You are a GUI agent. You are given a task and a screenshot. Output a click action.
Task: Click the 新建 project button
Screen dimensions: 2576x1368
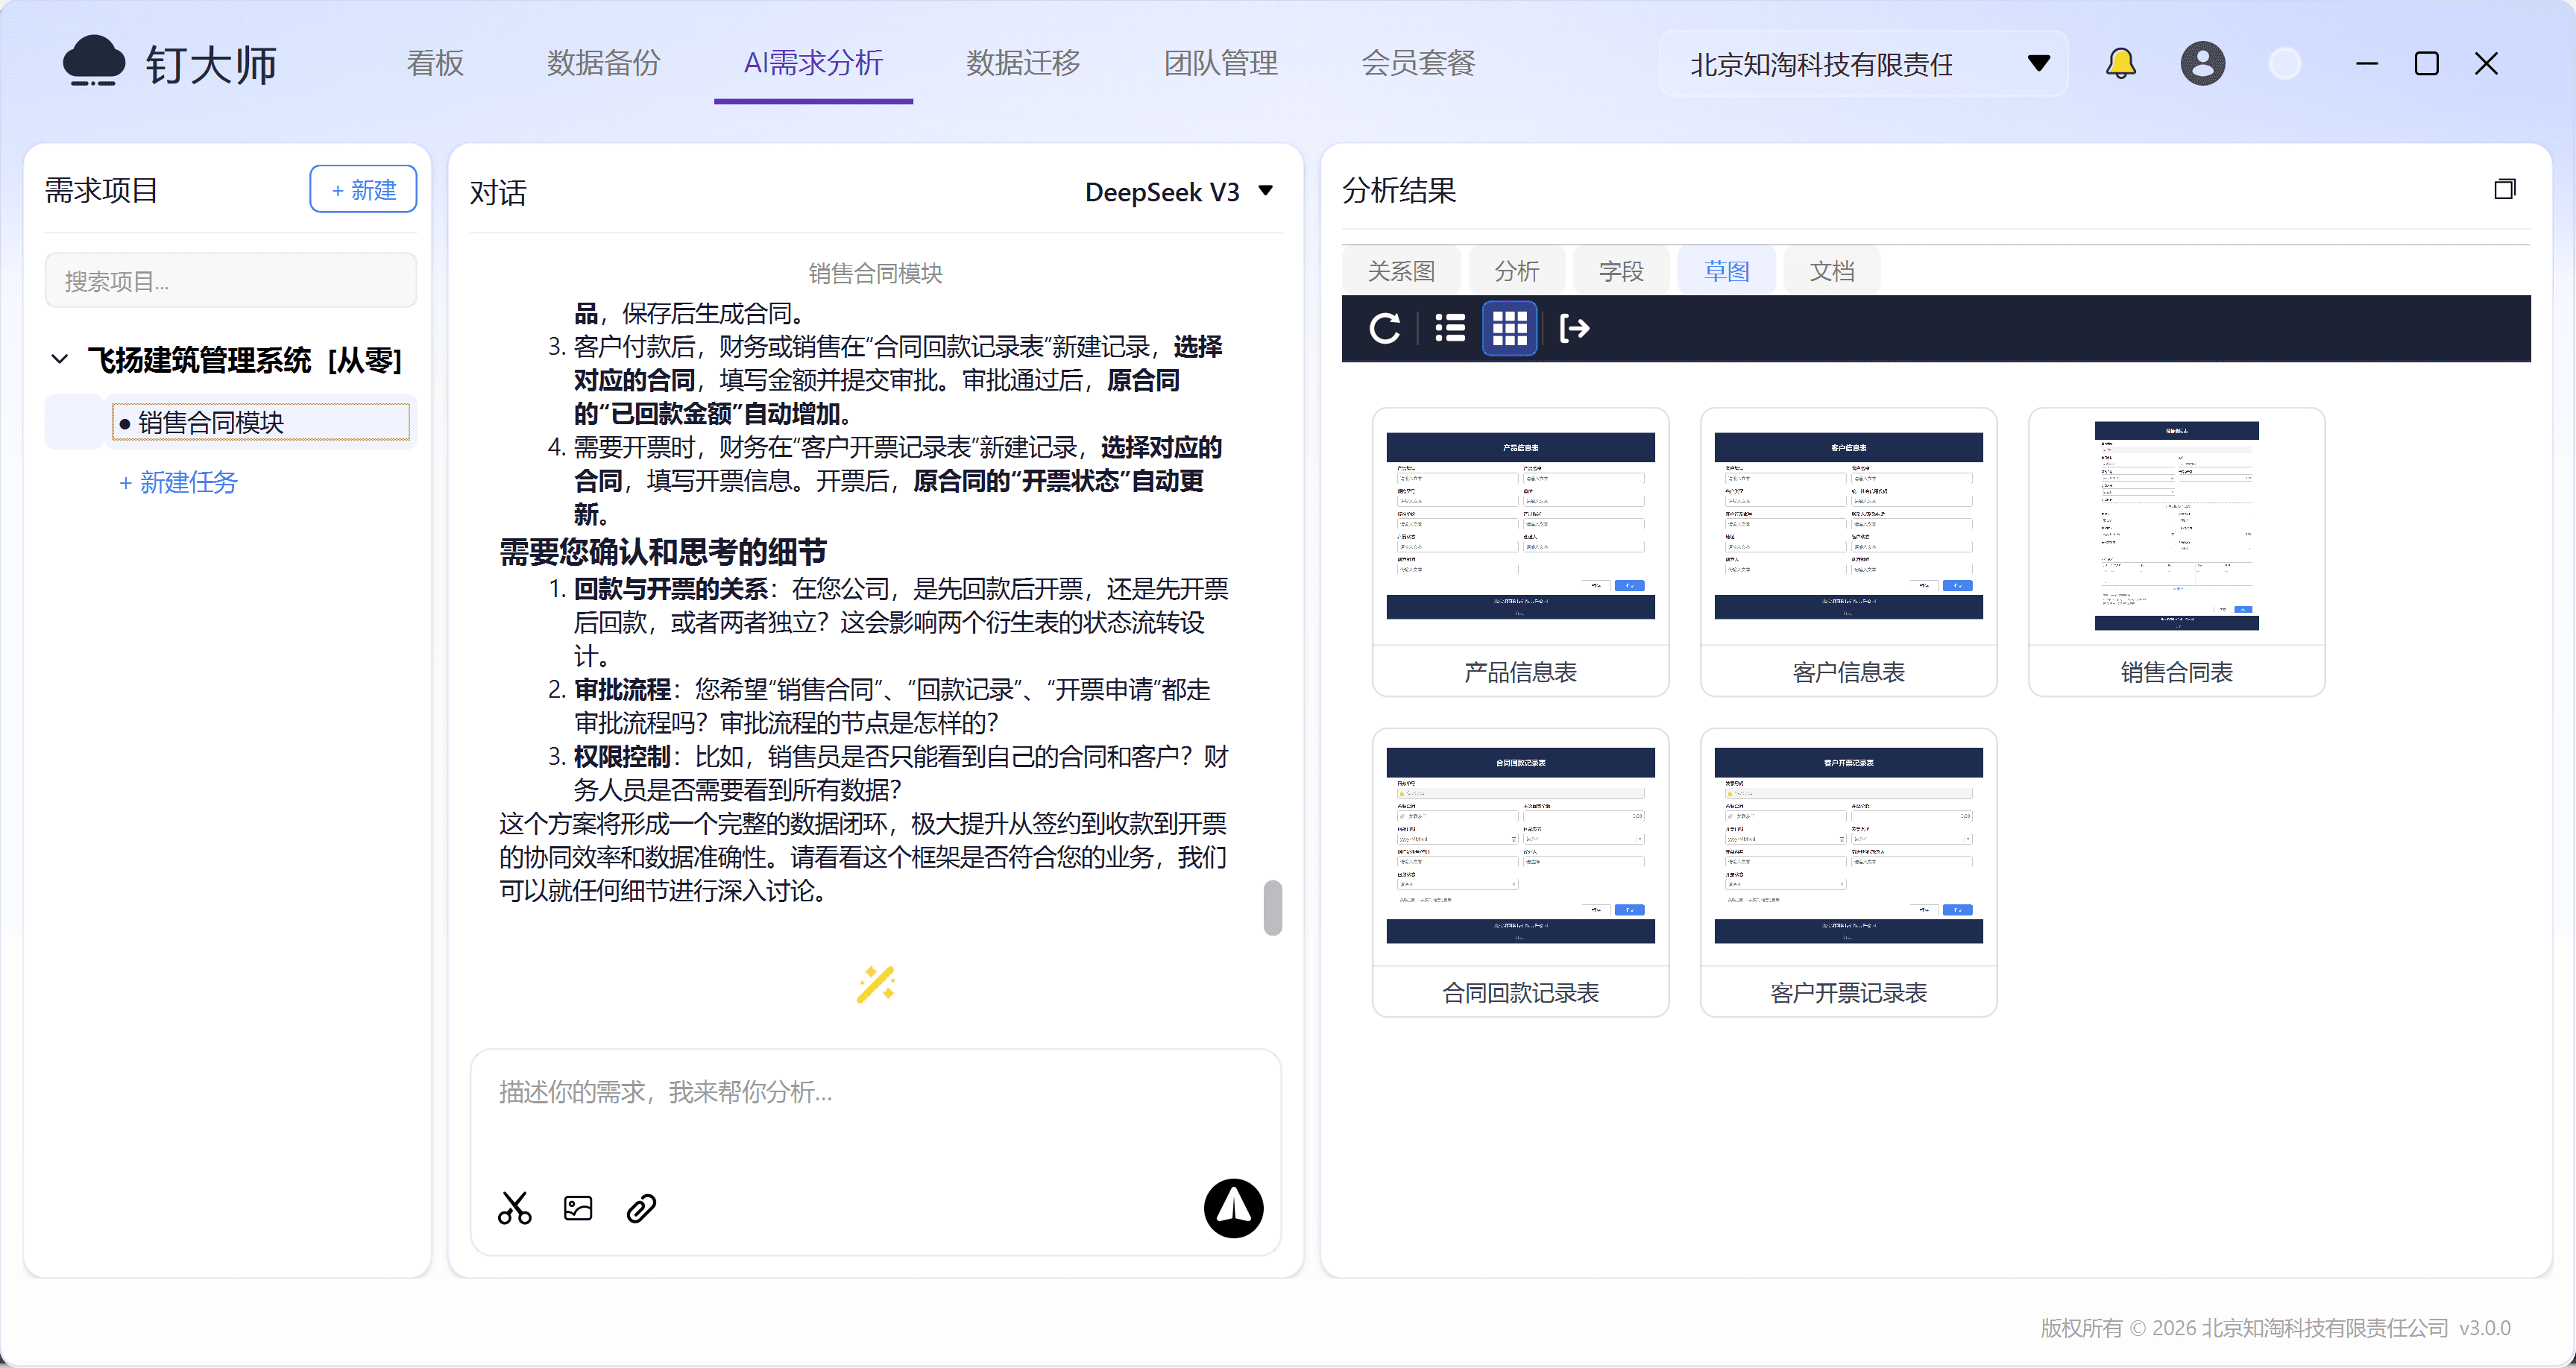[x=363, y=189]
